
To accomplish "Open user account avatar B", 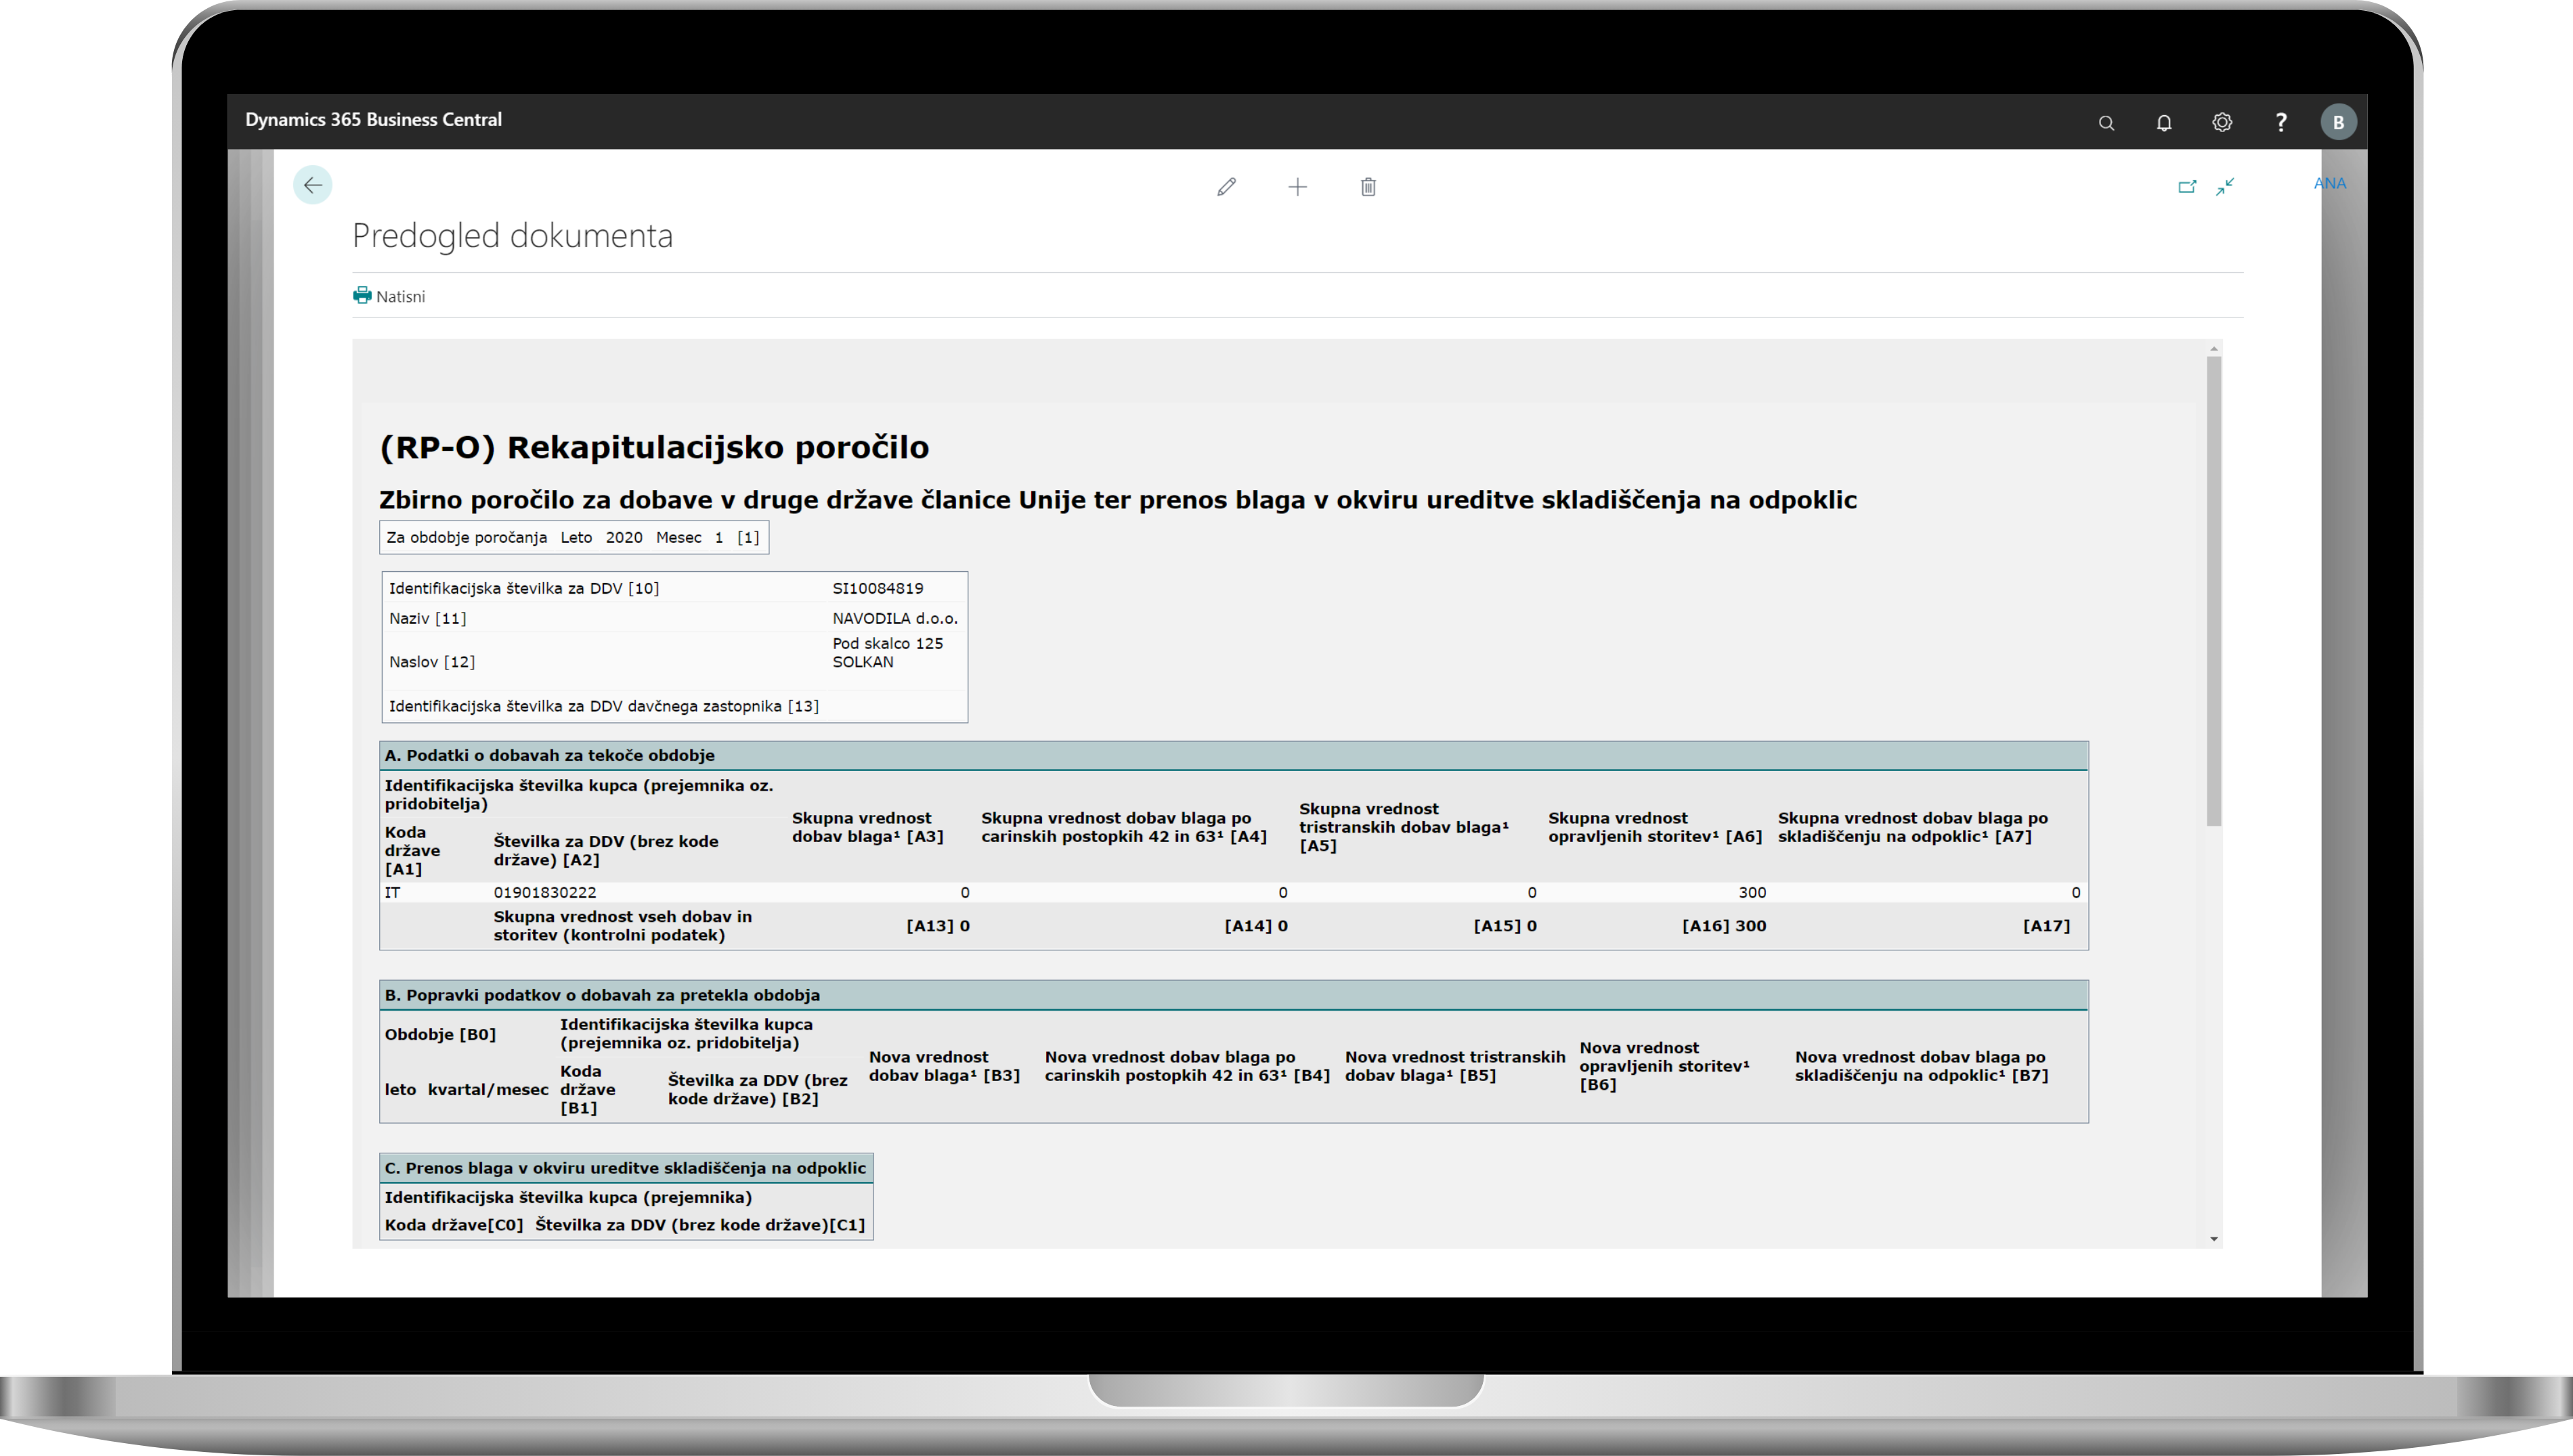I will 2338,122.
